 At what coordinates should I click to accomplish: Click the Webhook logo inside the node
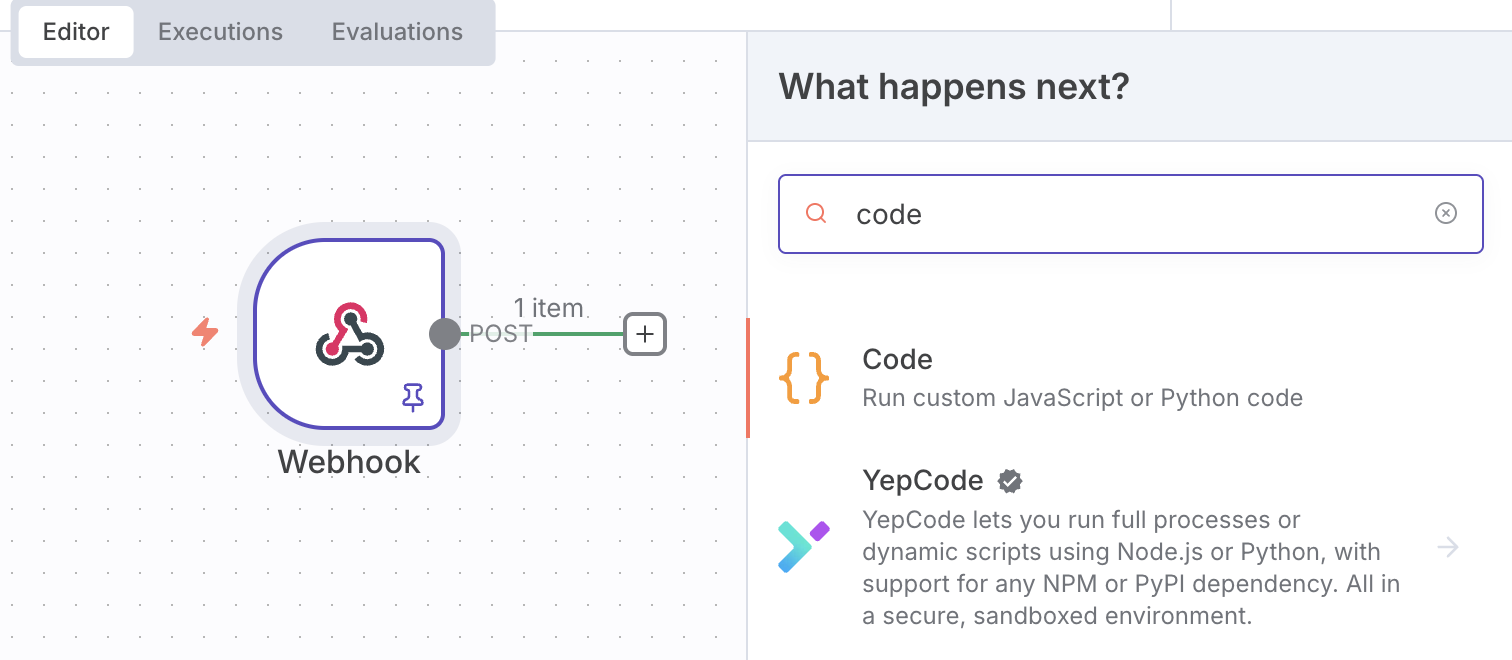click(x=350, y=334)
